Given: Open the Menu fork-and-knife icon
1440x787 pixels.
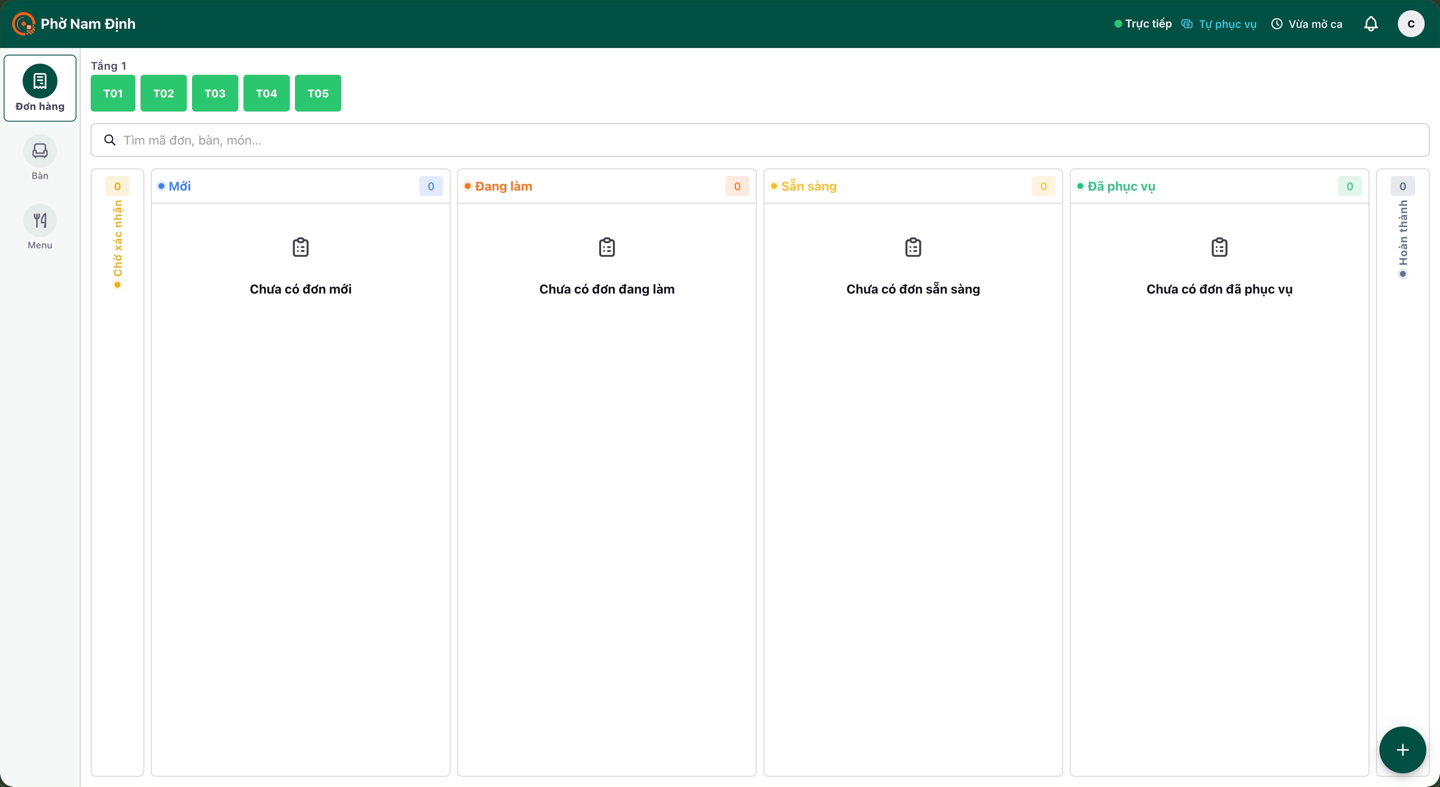Looking at the screenshot, I should (40, 220).
